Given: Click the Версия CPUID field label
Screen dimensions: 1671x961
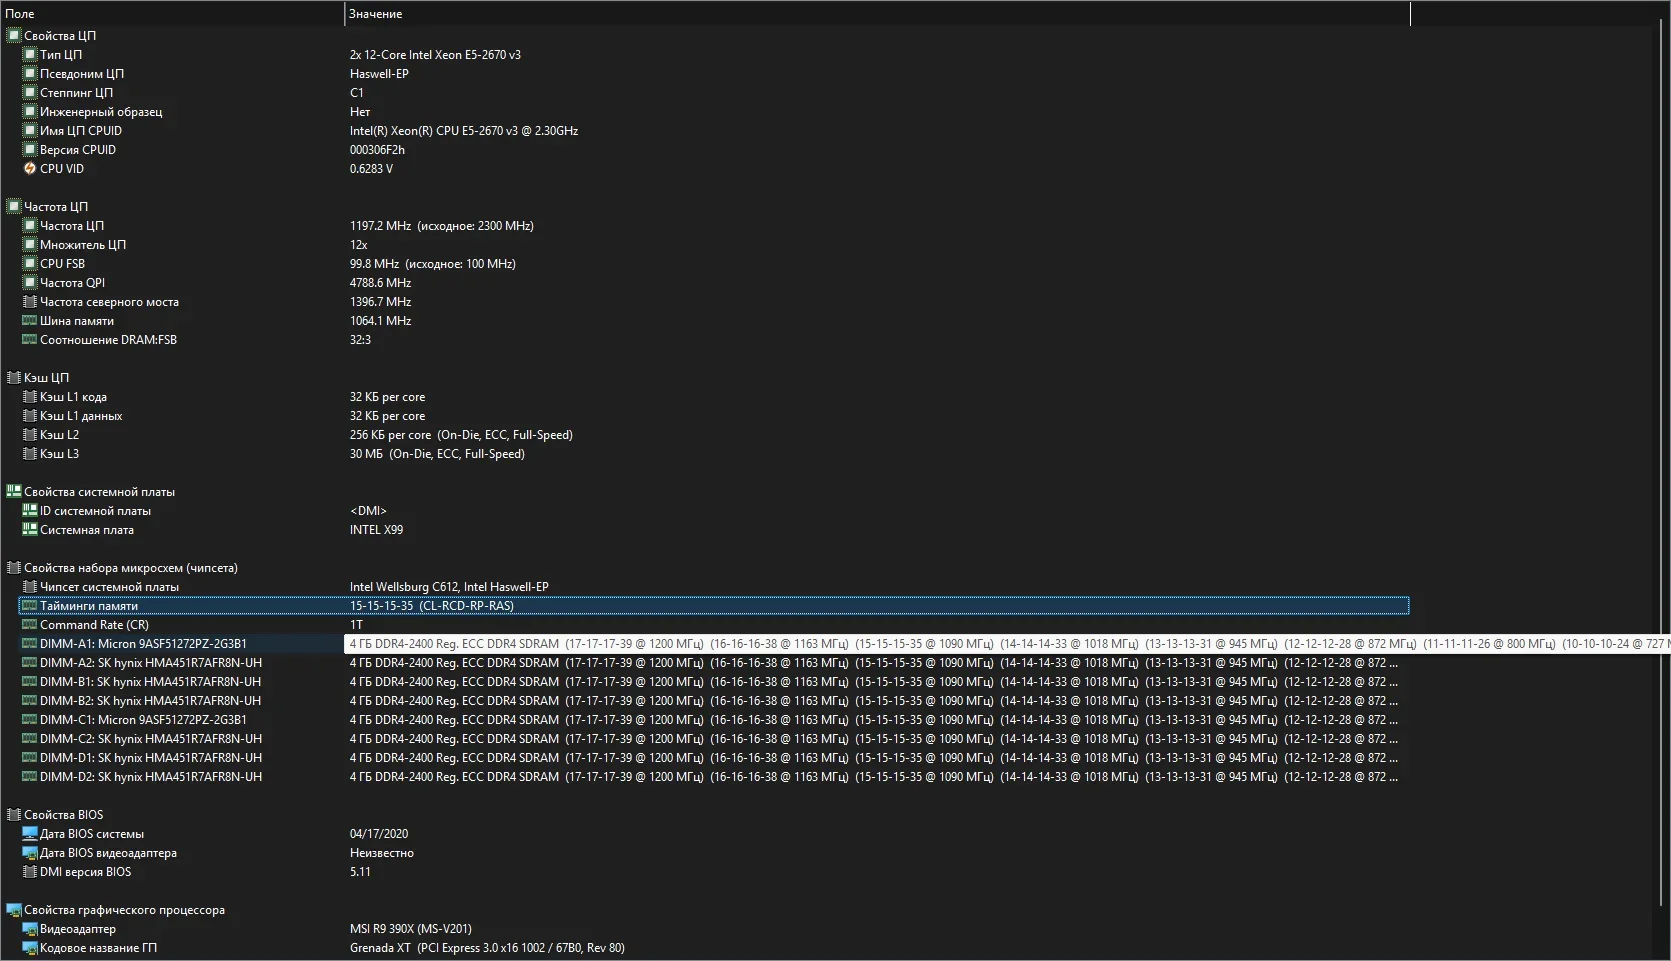Looking at the screenshot, I should pyautogui.click(x=78, y=150).
